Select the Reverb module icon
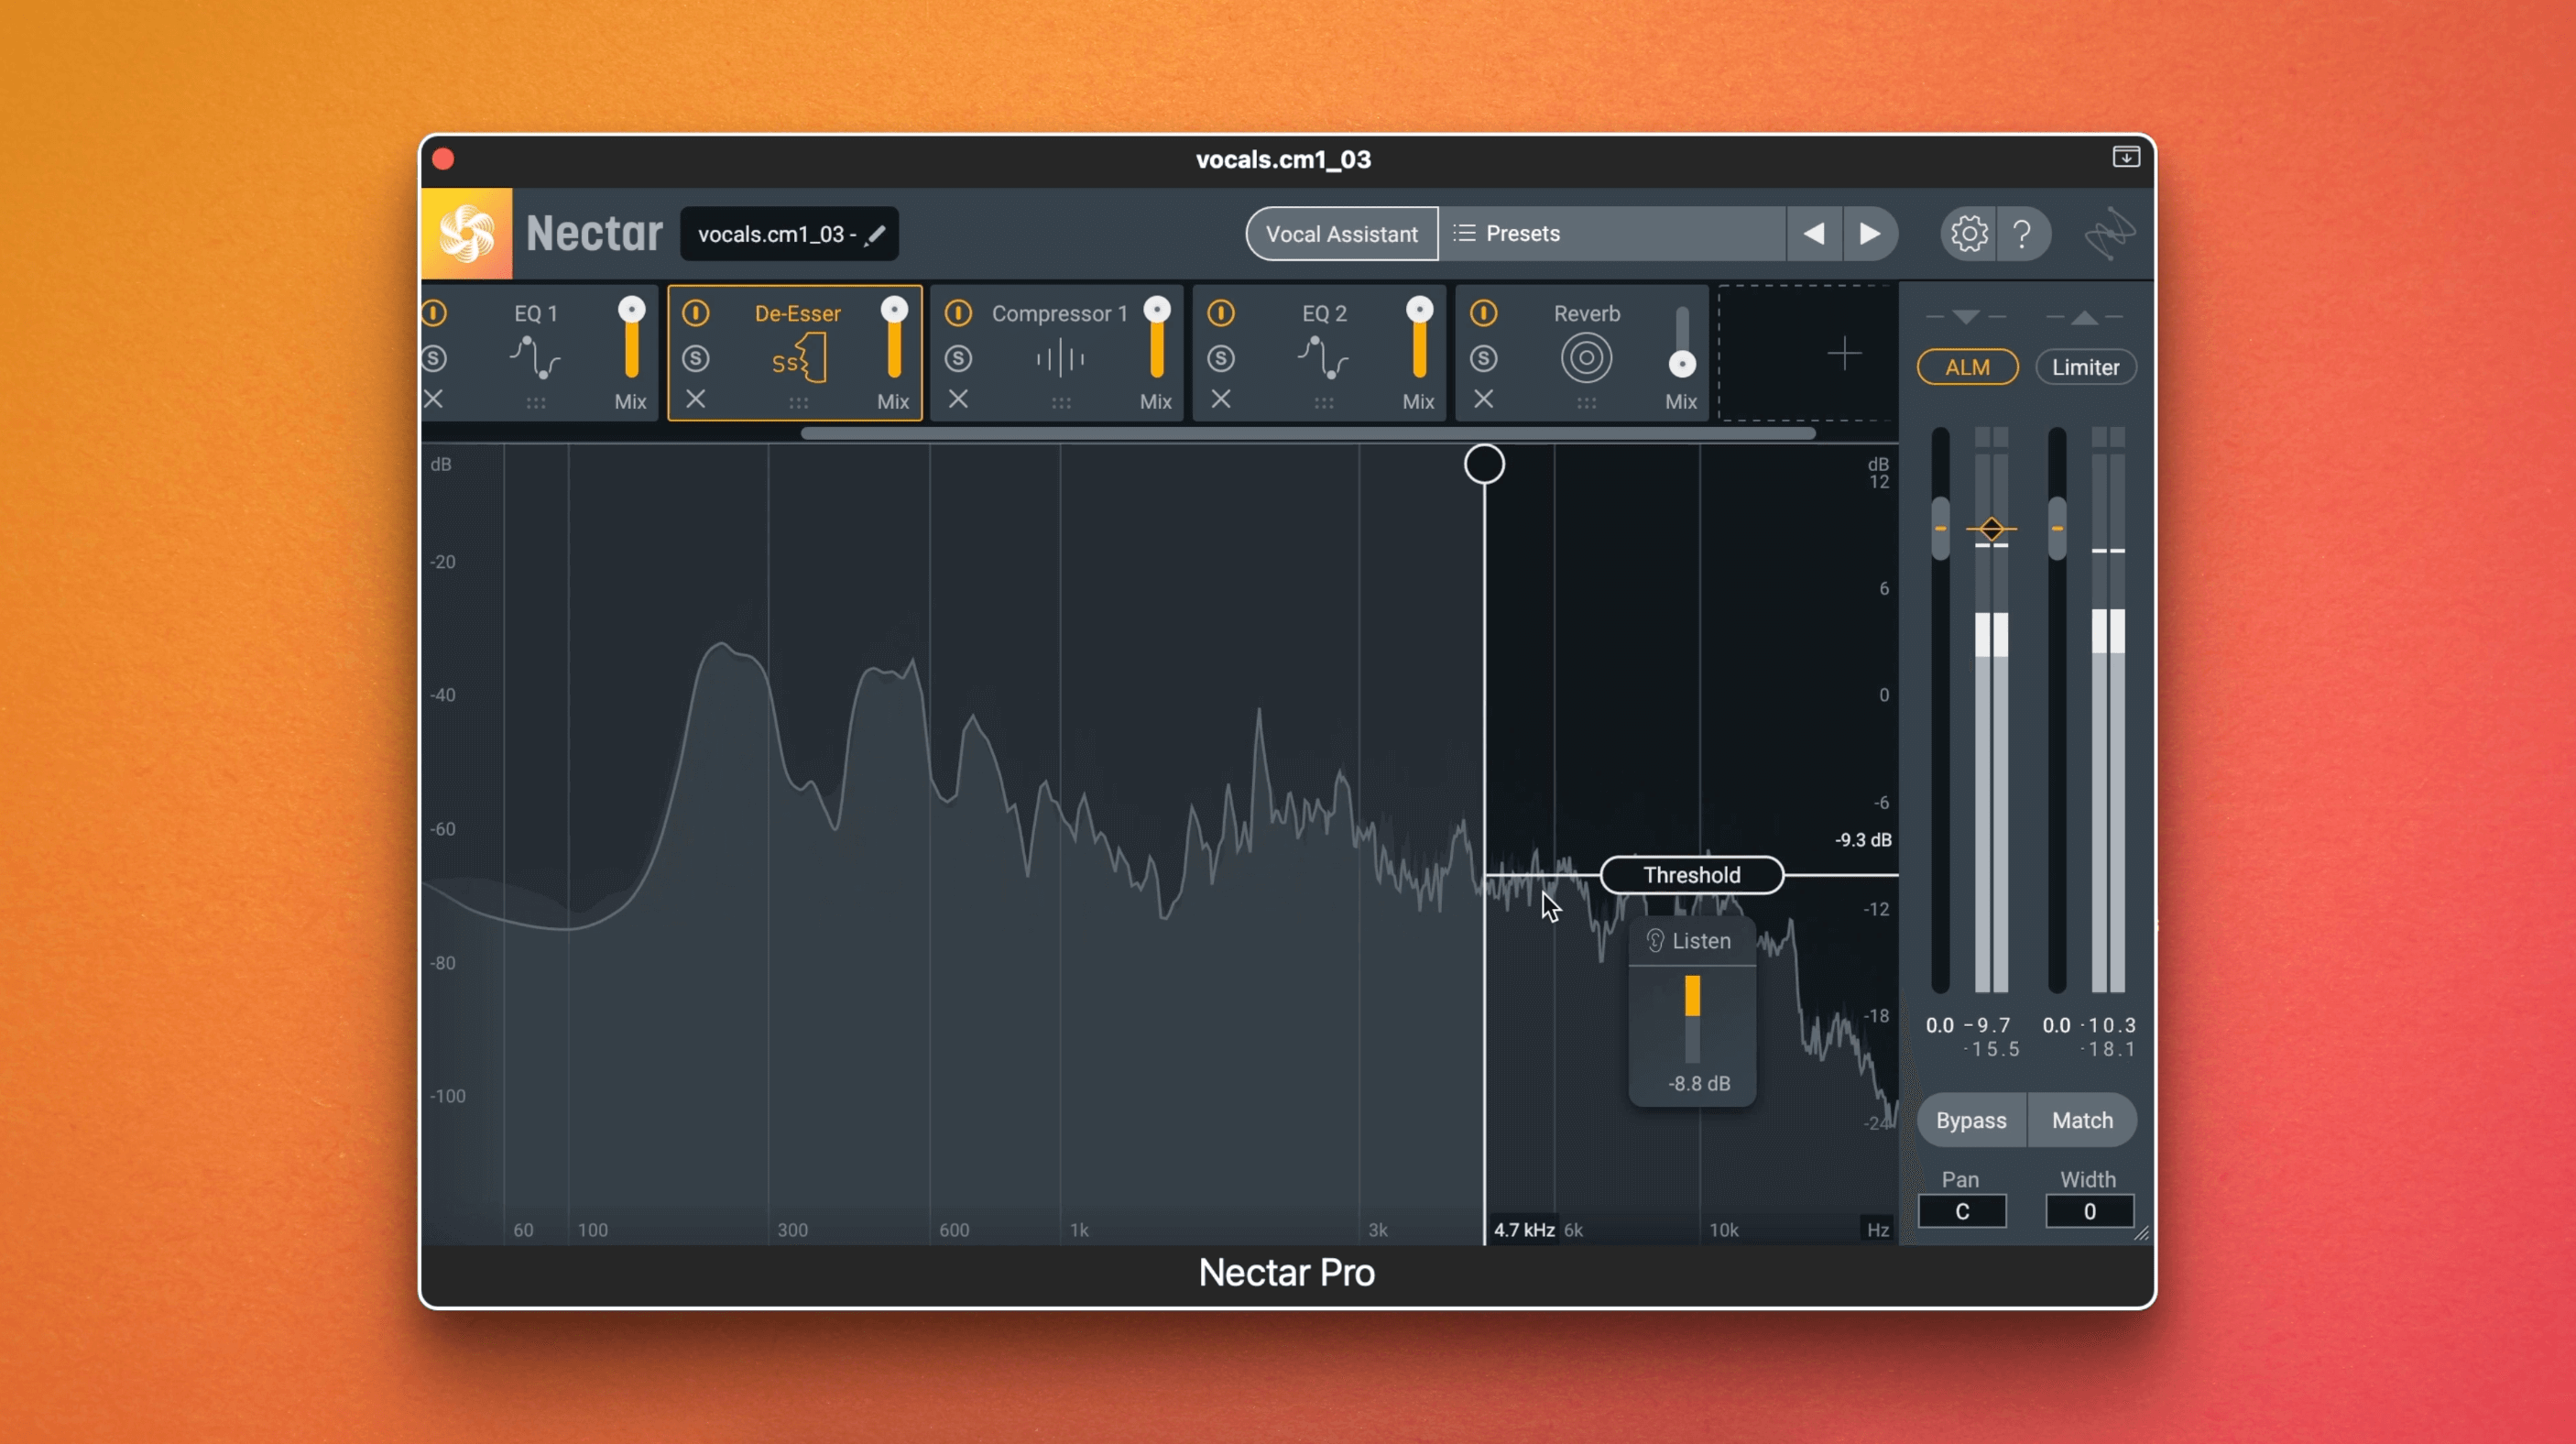 (x=1586, y=358)
